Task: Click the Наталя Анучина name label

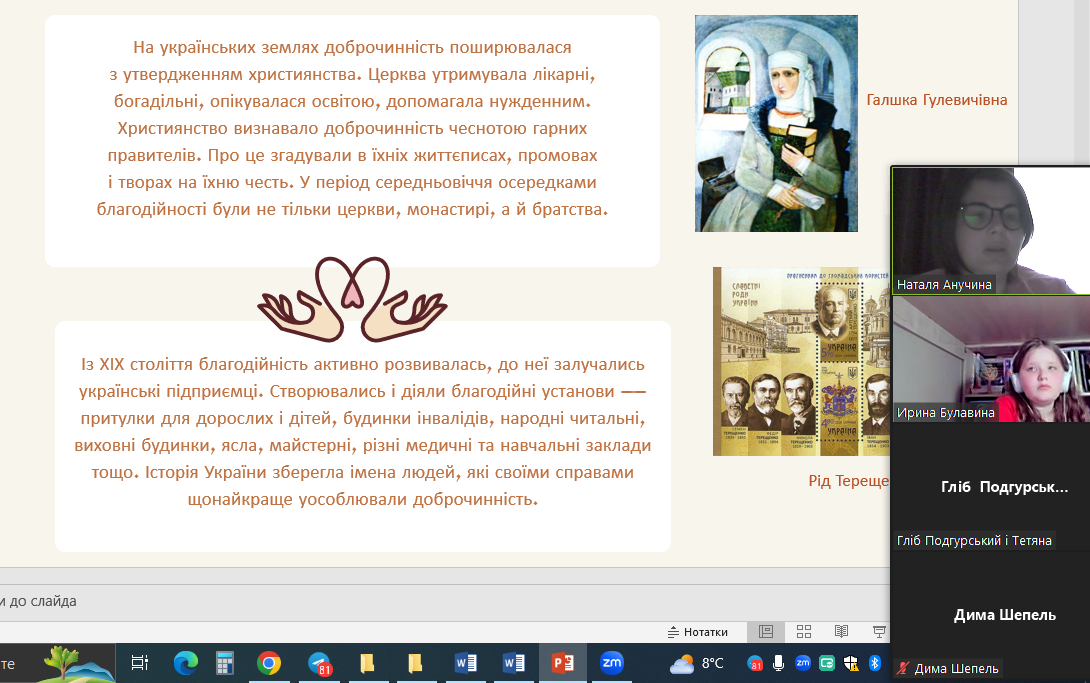Action: coord(944,284)
